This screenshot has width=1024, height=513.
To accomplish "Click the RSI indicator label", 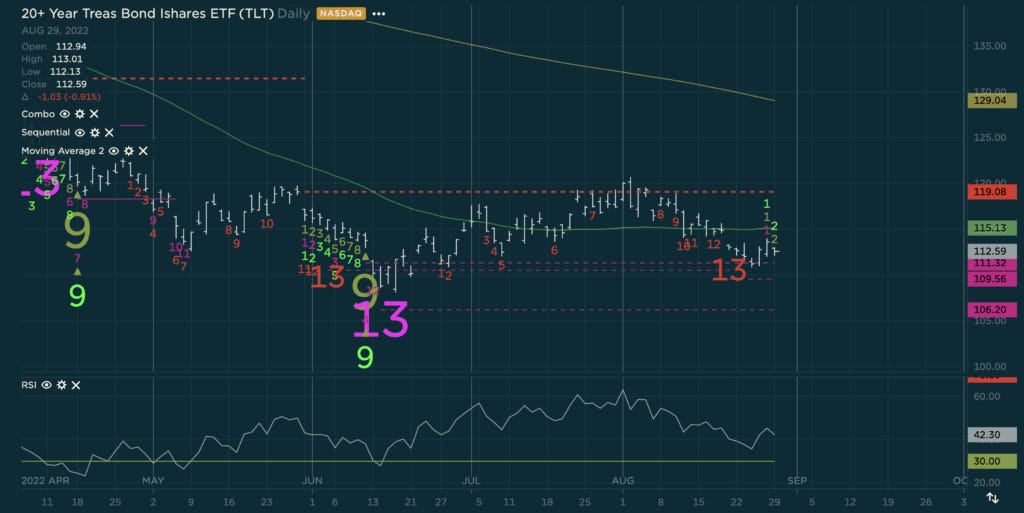I will [29, 385].
